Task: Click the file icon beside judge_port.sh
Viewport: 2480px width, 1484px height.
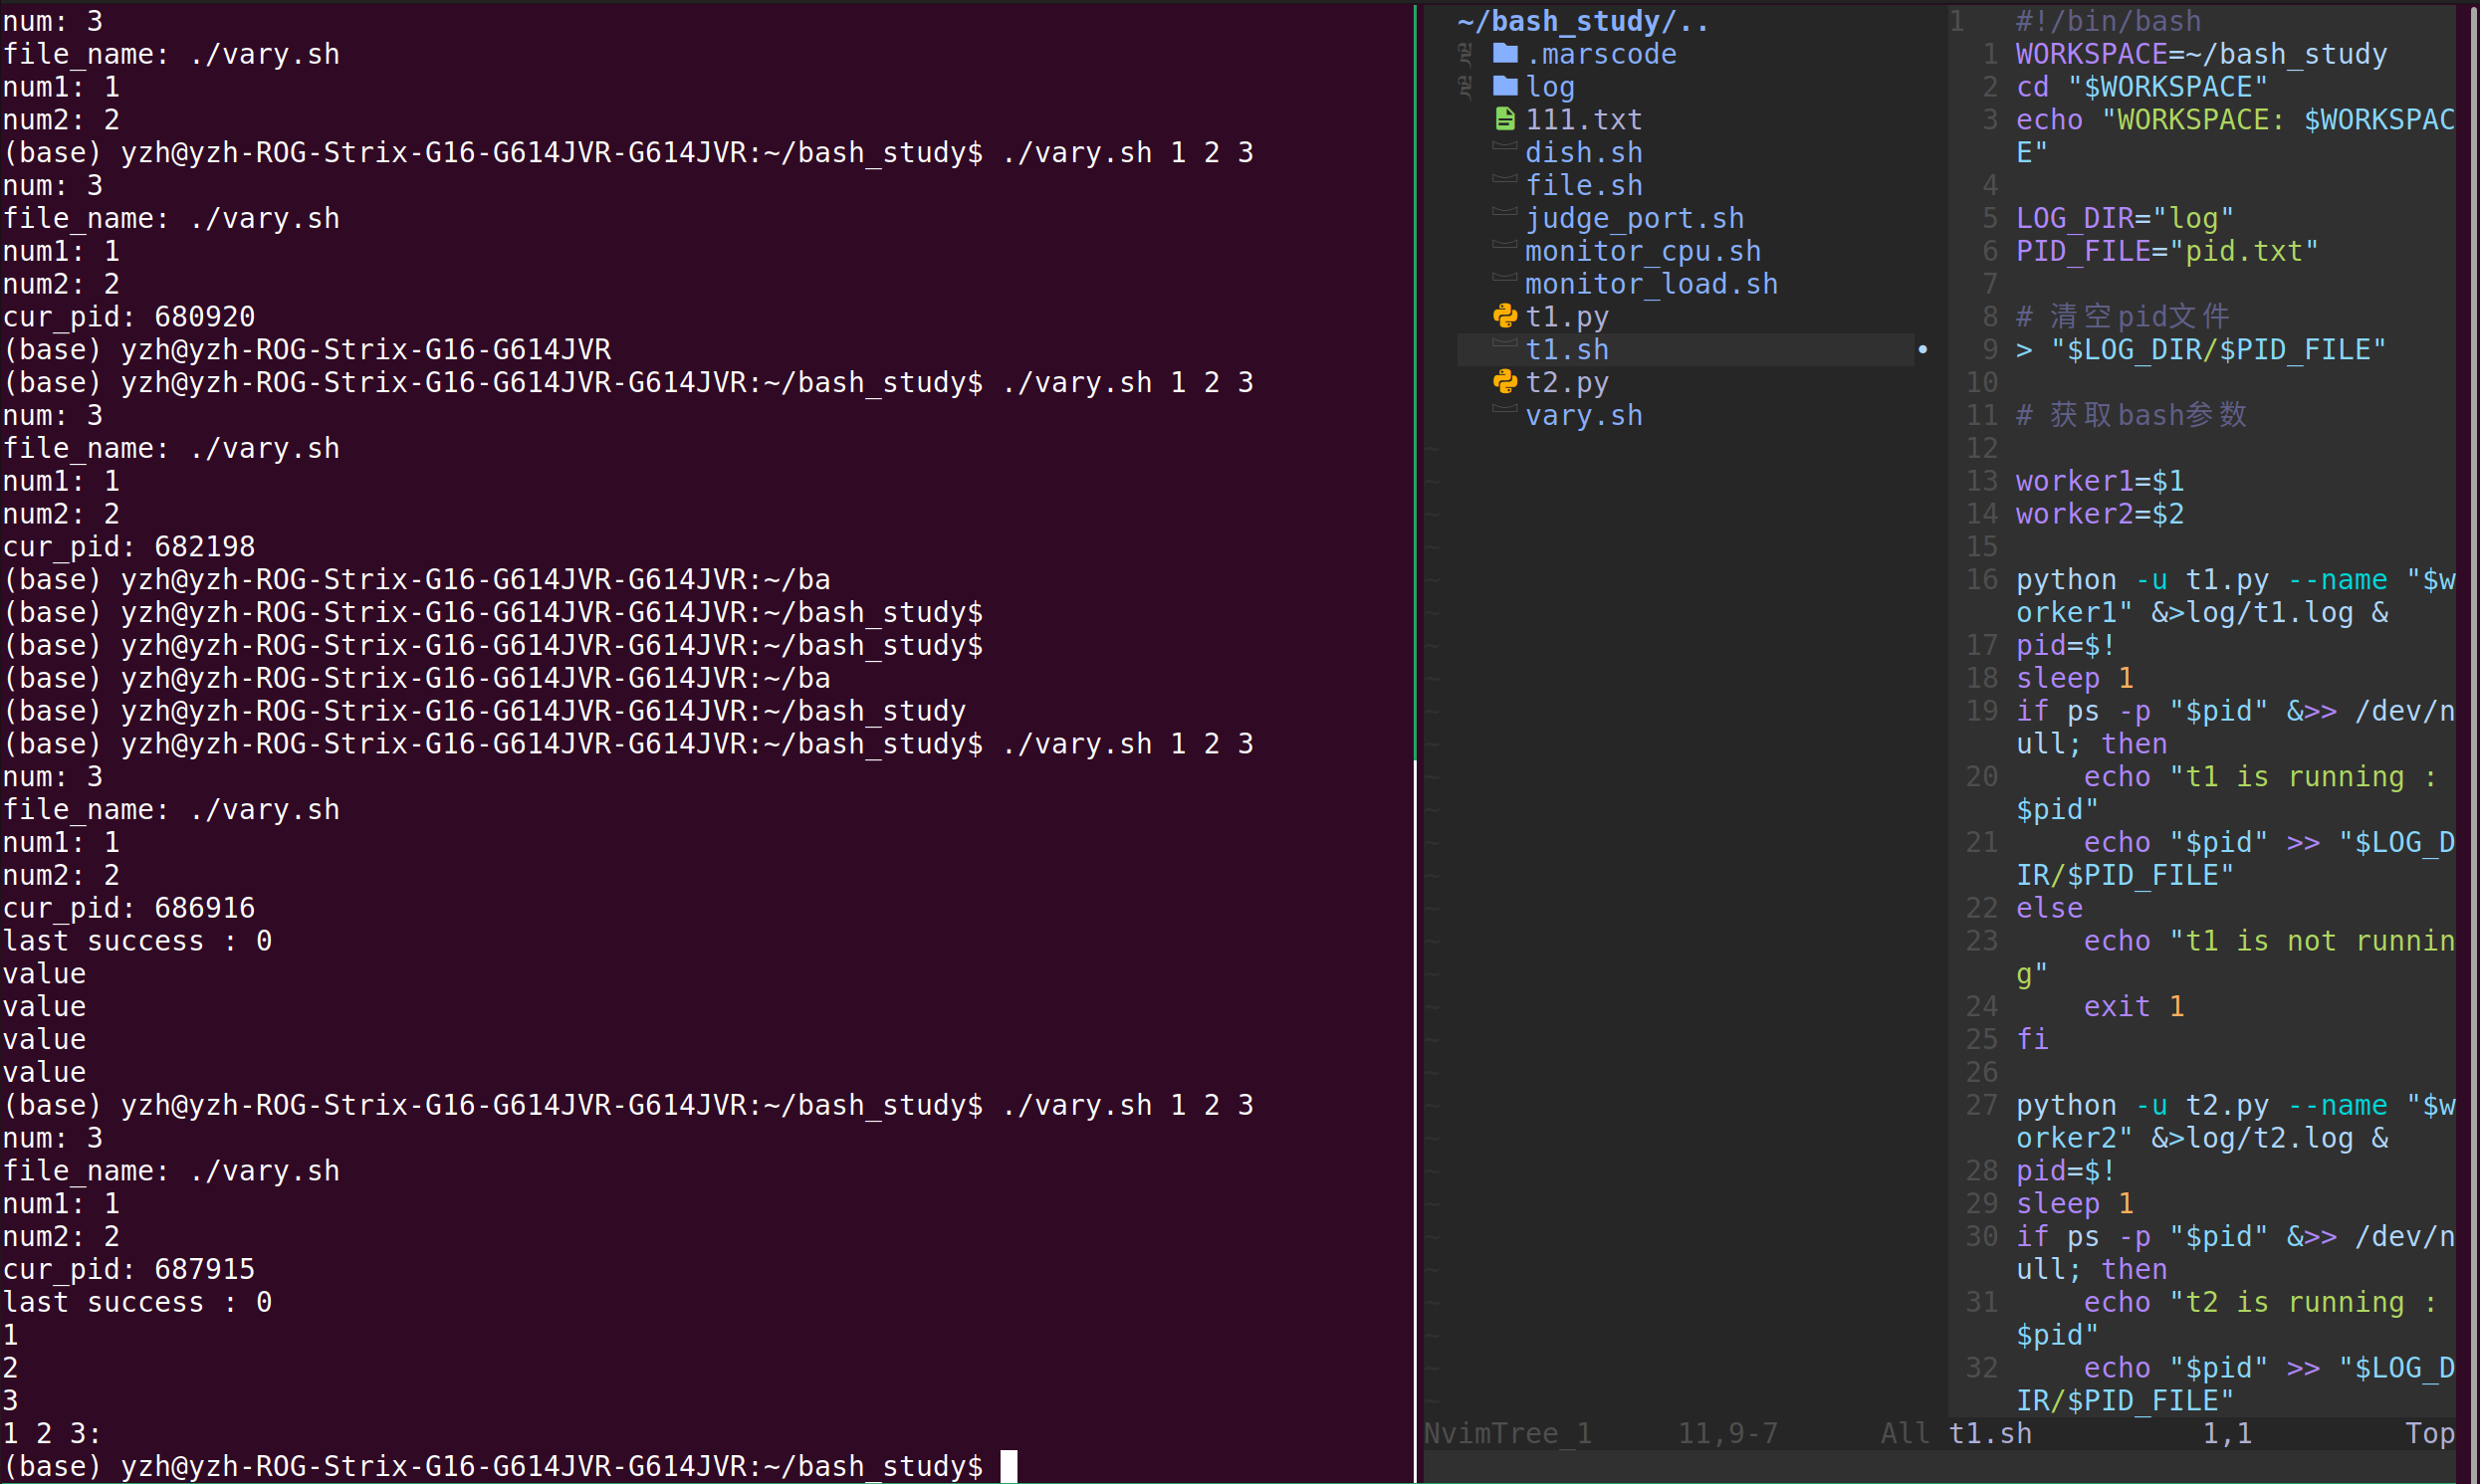Action: pos(1505,212)
